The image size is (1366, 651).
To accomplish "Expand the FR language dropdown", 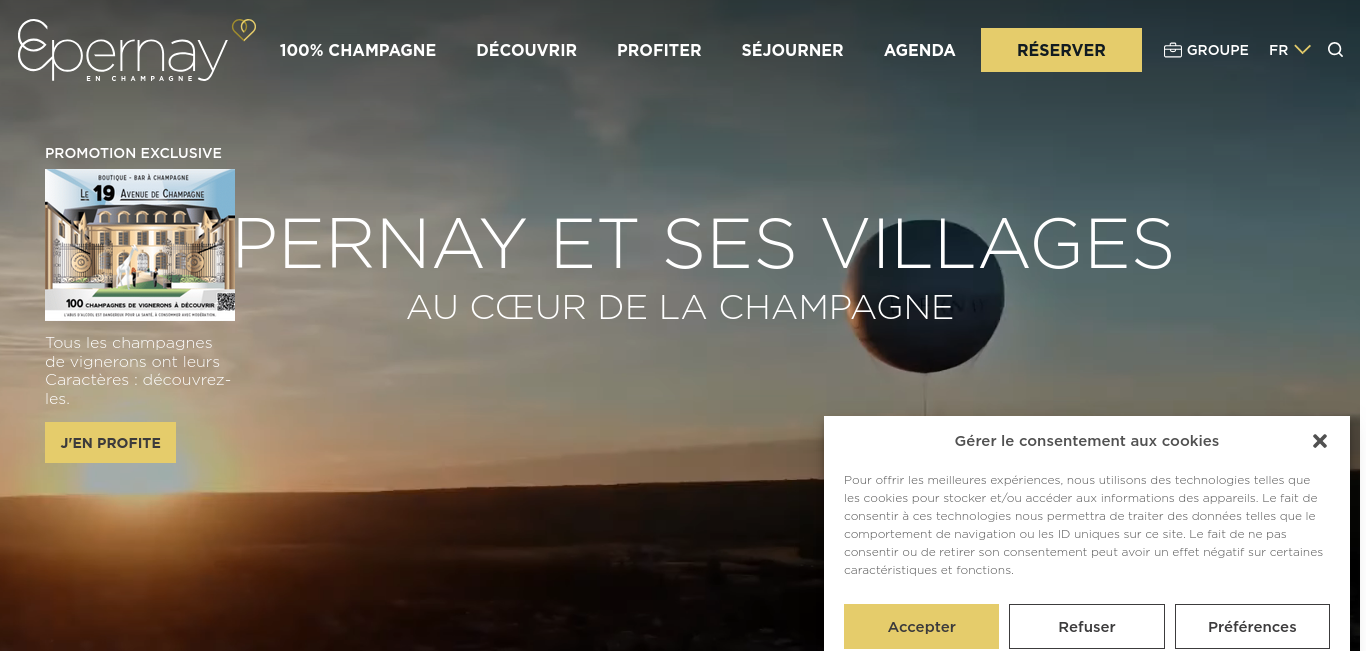I will (1290, 50).
